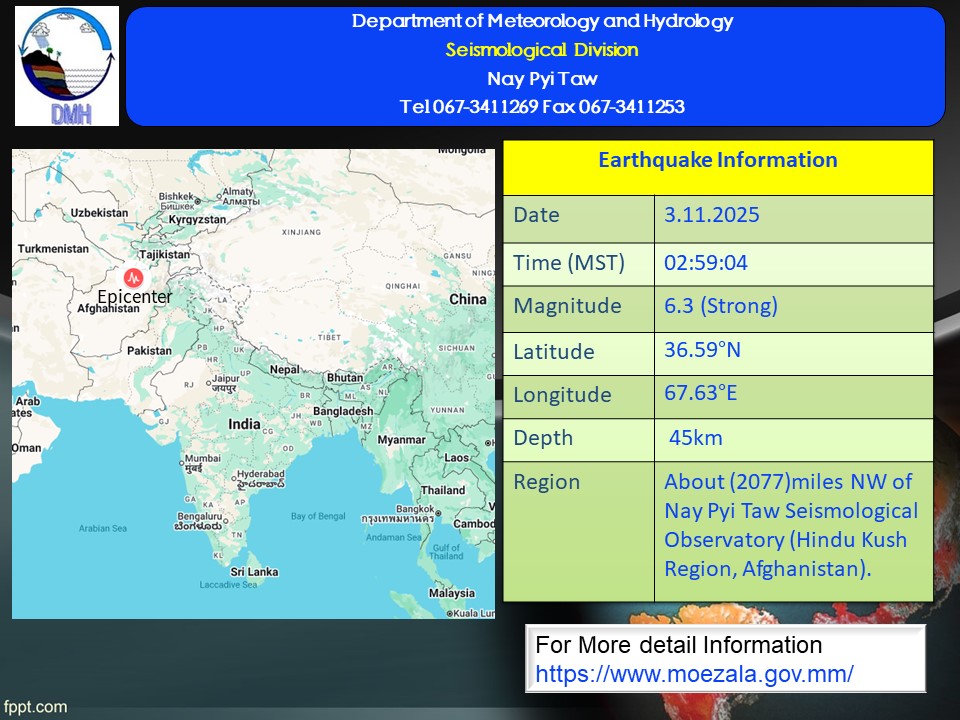Click the DMH logo
Viewport: 960px width, 720px height.
(67, 66)
